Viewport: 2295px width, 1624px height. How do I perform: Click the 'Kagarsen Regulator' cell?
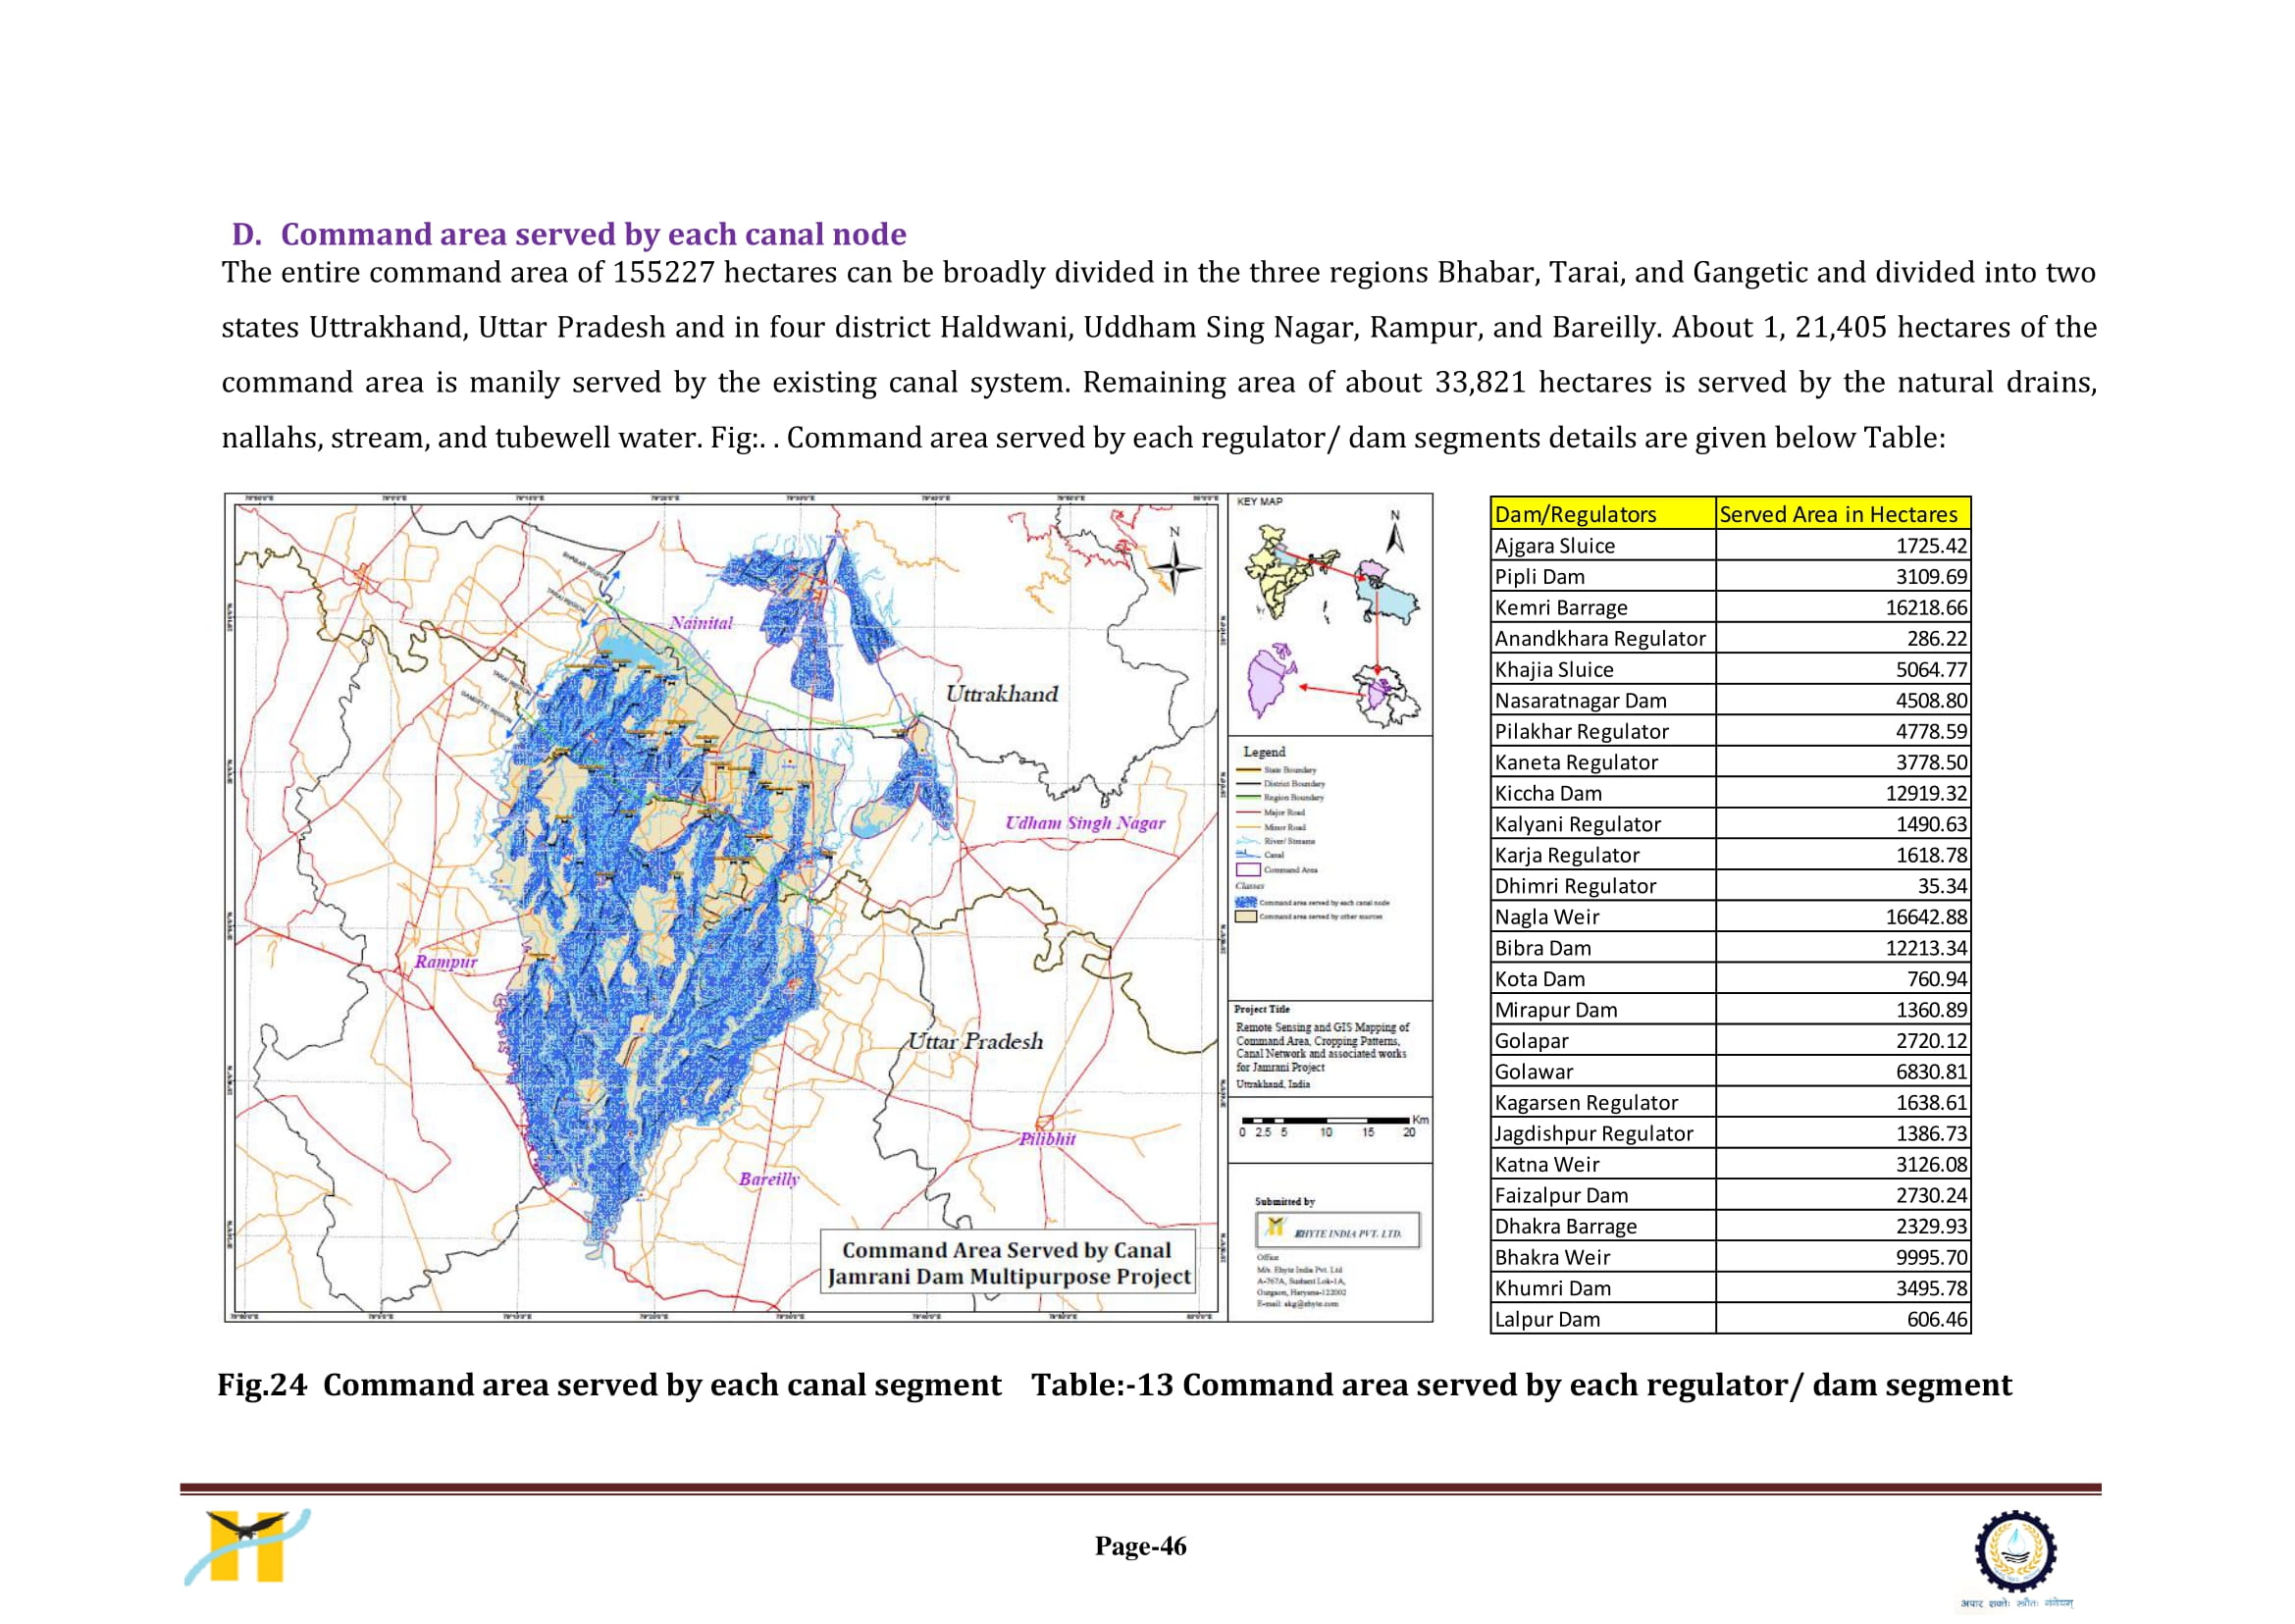click(x=1603, y=1103)
